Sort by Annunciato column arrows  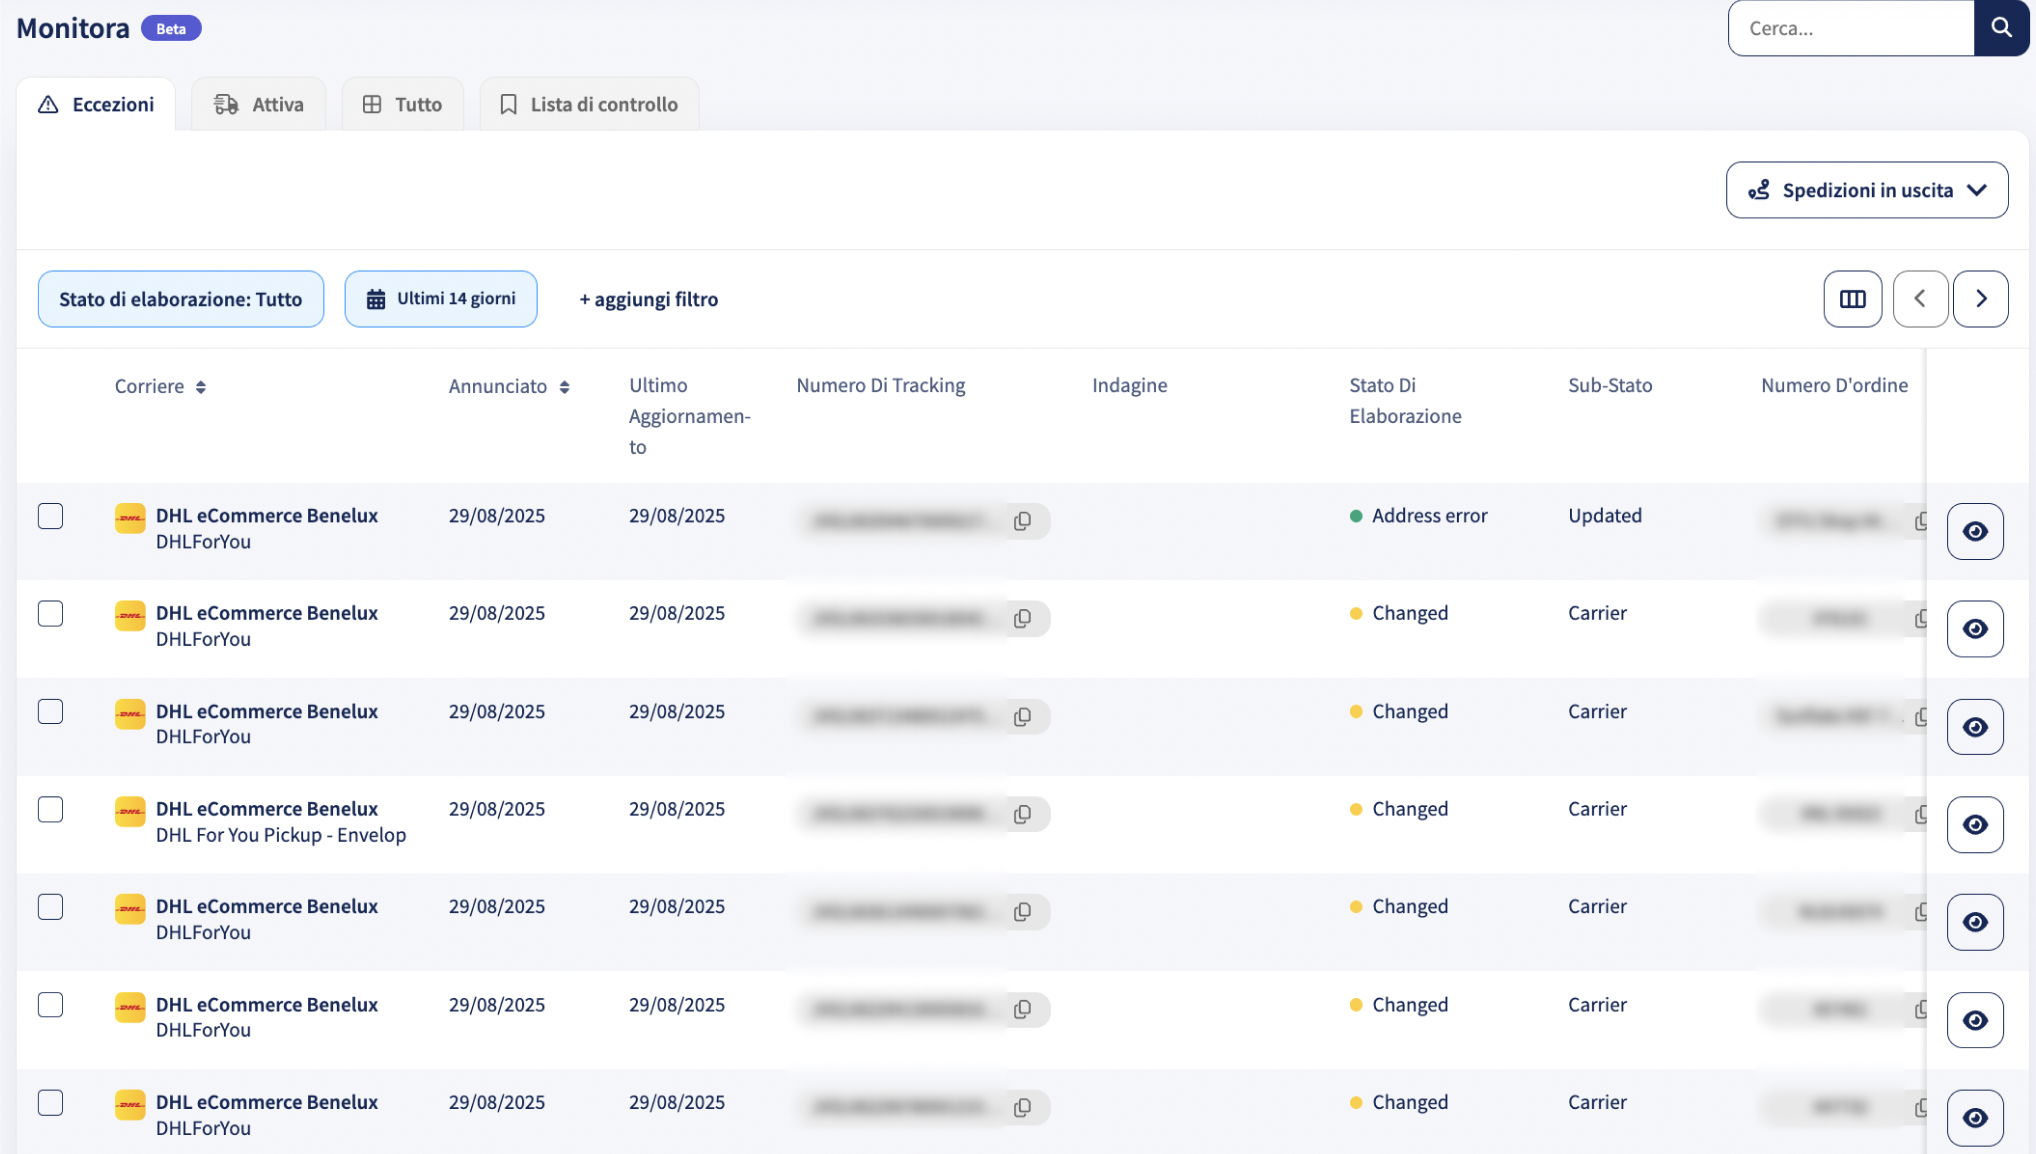coord(564,387)
